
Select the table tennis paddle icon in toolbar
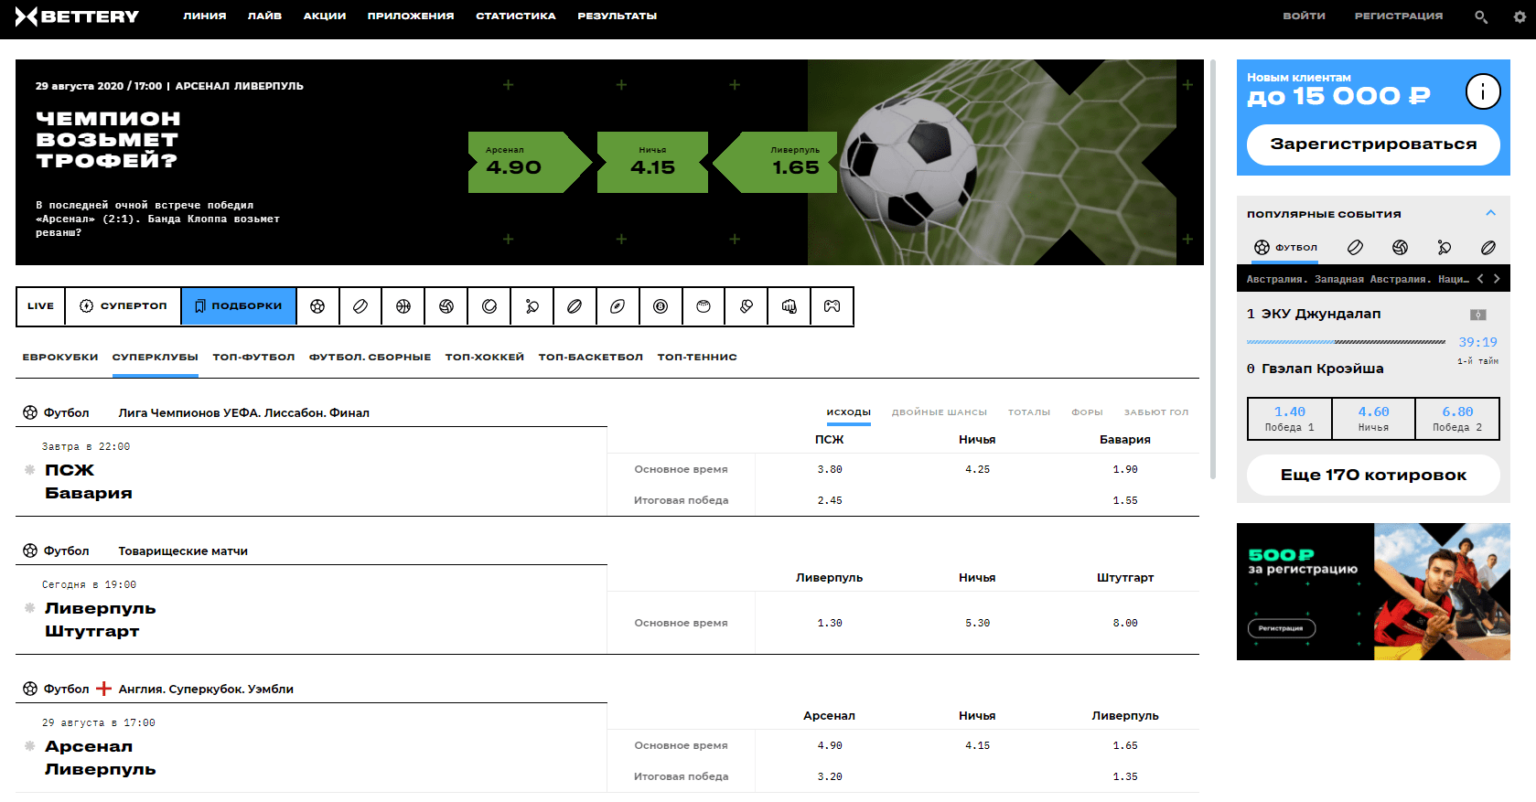[x=532, y=306]
